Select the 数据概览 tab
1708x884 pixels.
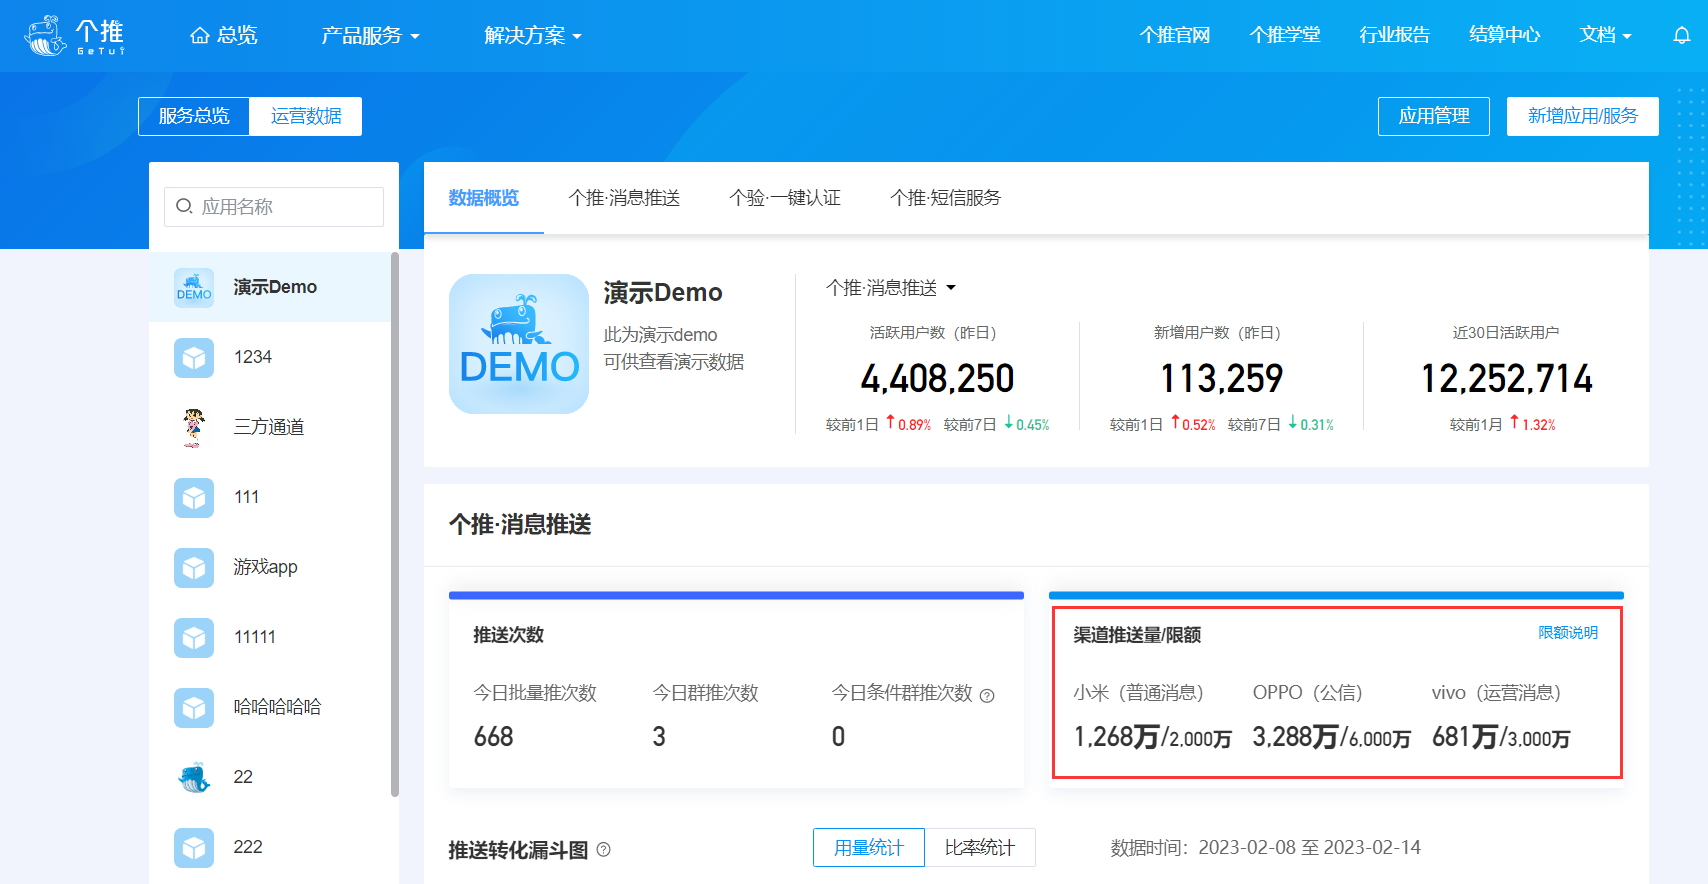point(484,198)
